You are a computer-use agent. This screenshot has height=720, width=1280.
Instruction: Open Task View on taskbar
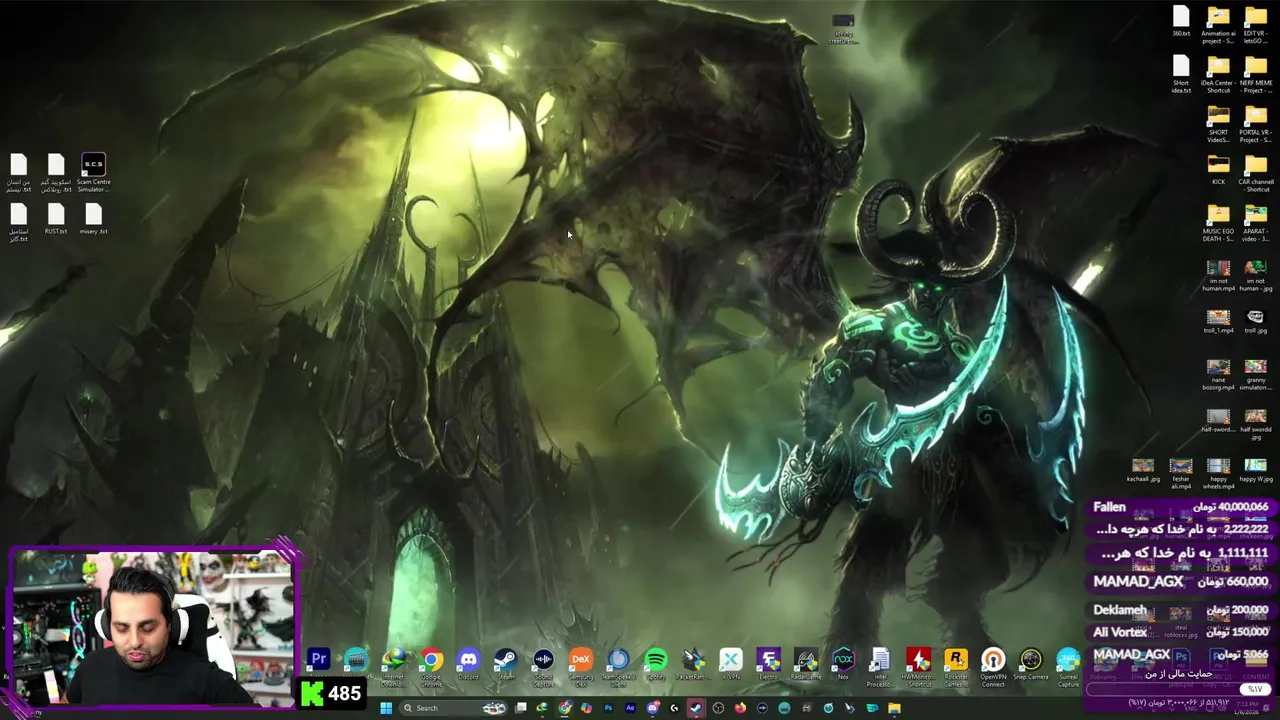(x=520, y=708)
